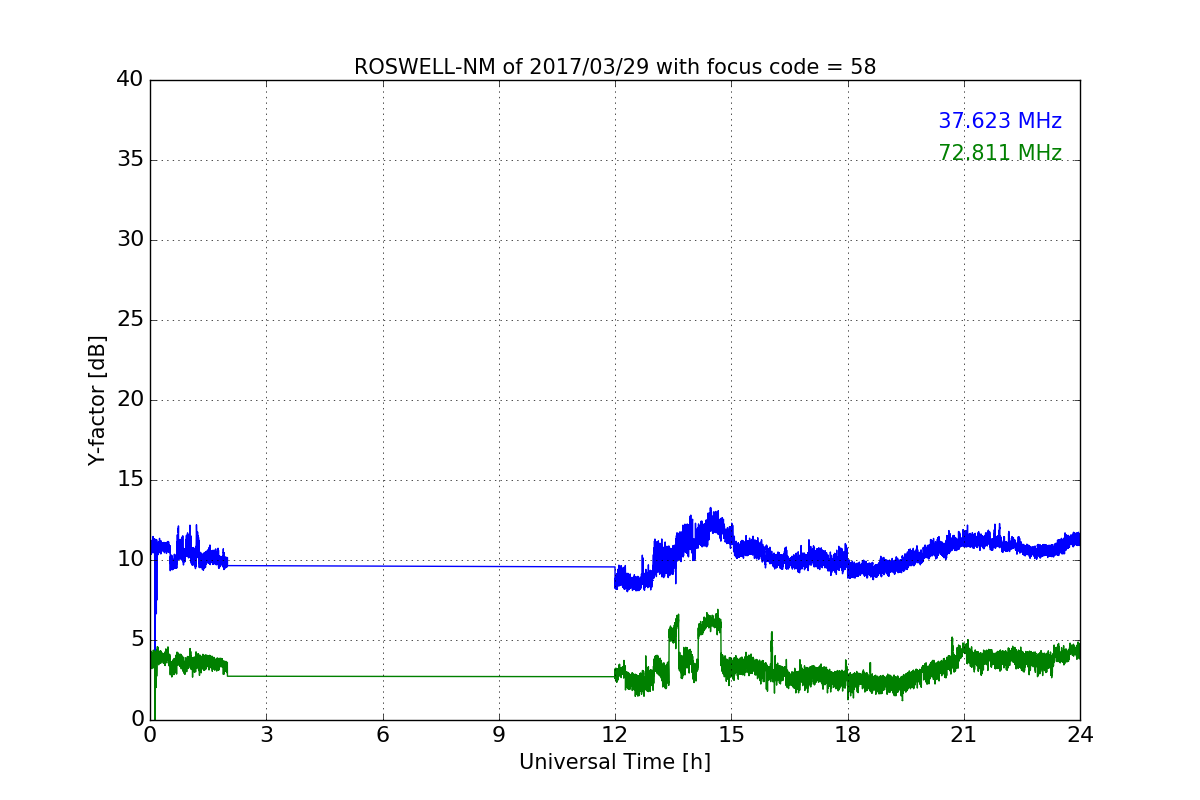Click y-axis tick label 35
This screenshot has height=800, width=1200.
point(130,160)
